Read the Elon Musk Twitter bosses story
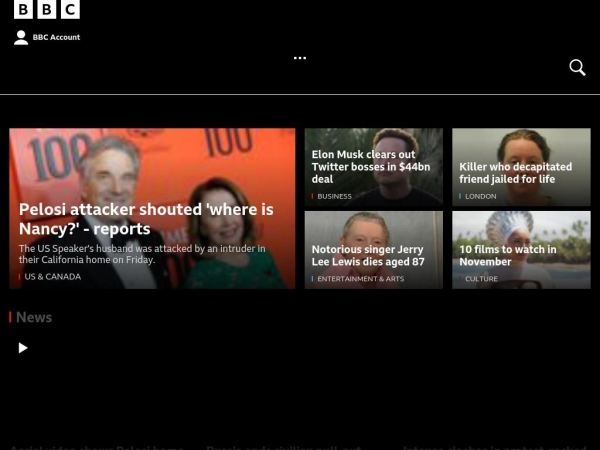Screen dimensions: 600x450 point(370,167)
